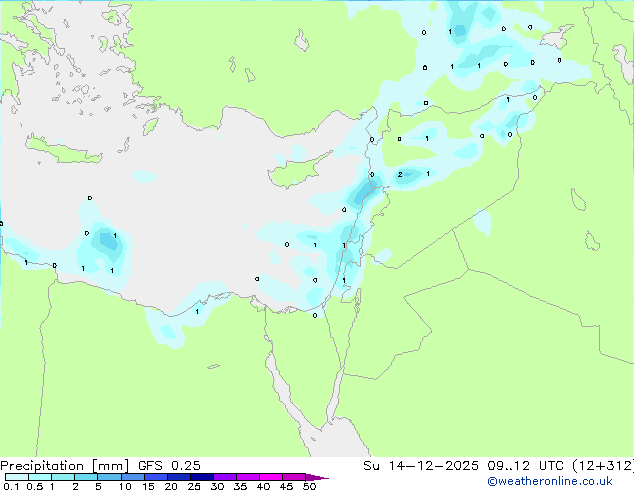
Task: Click the "10" legend scale label
Action: click(x=125, y=486)
